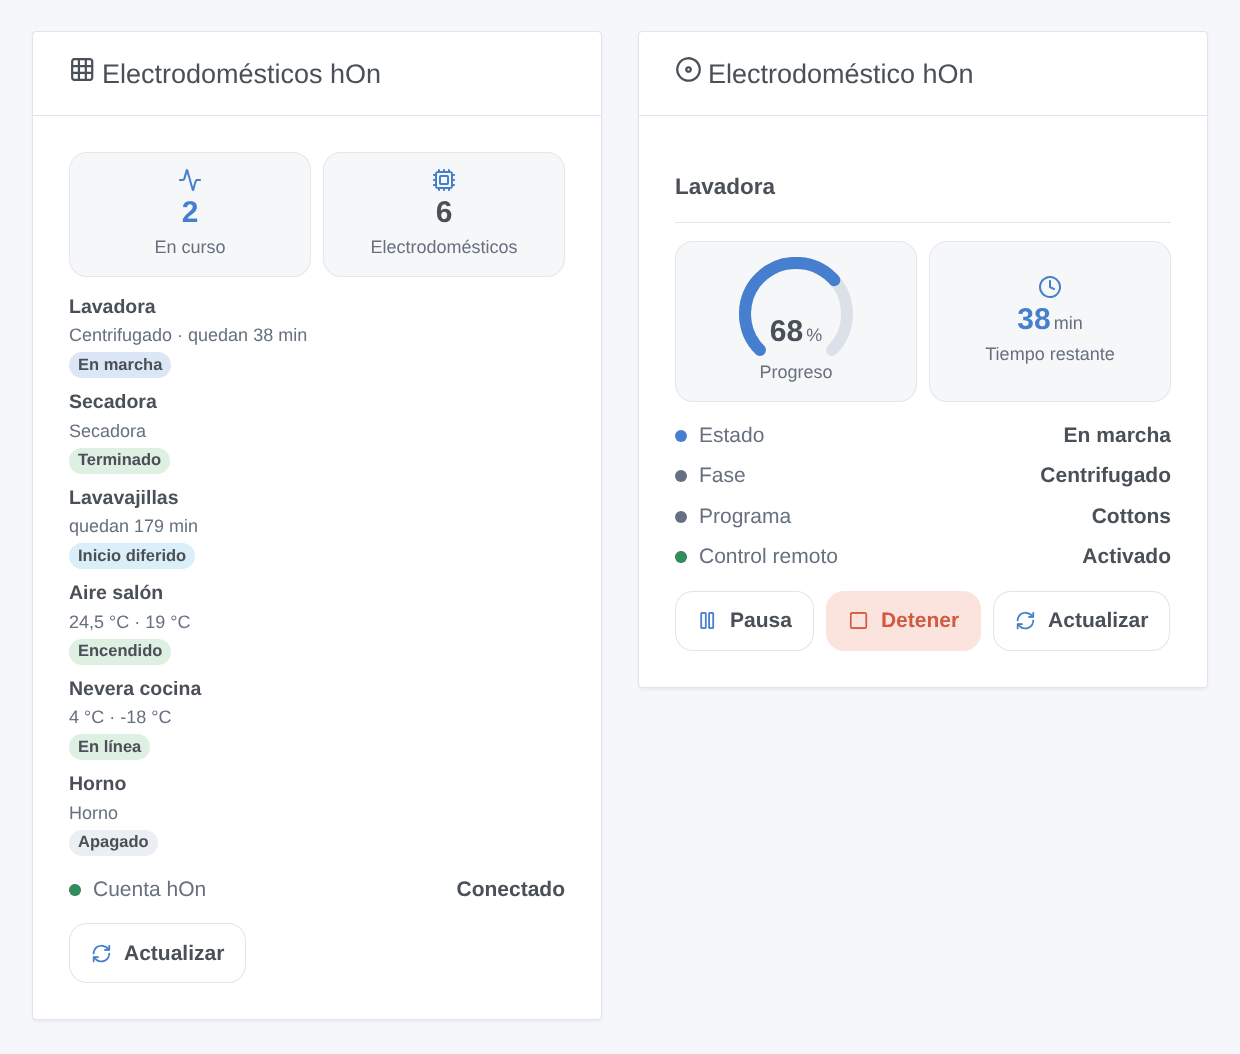Click the activity pulse icon above En curso

pyautogui.click(x=190, y=180)
